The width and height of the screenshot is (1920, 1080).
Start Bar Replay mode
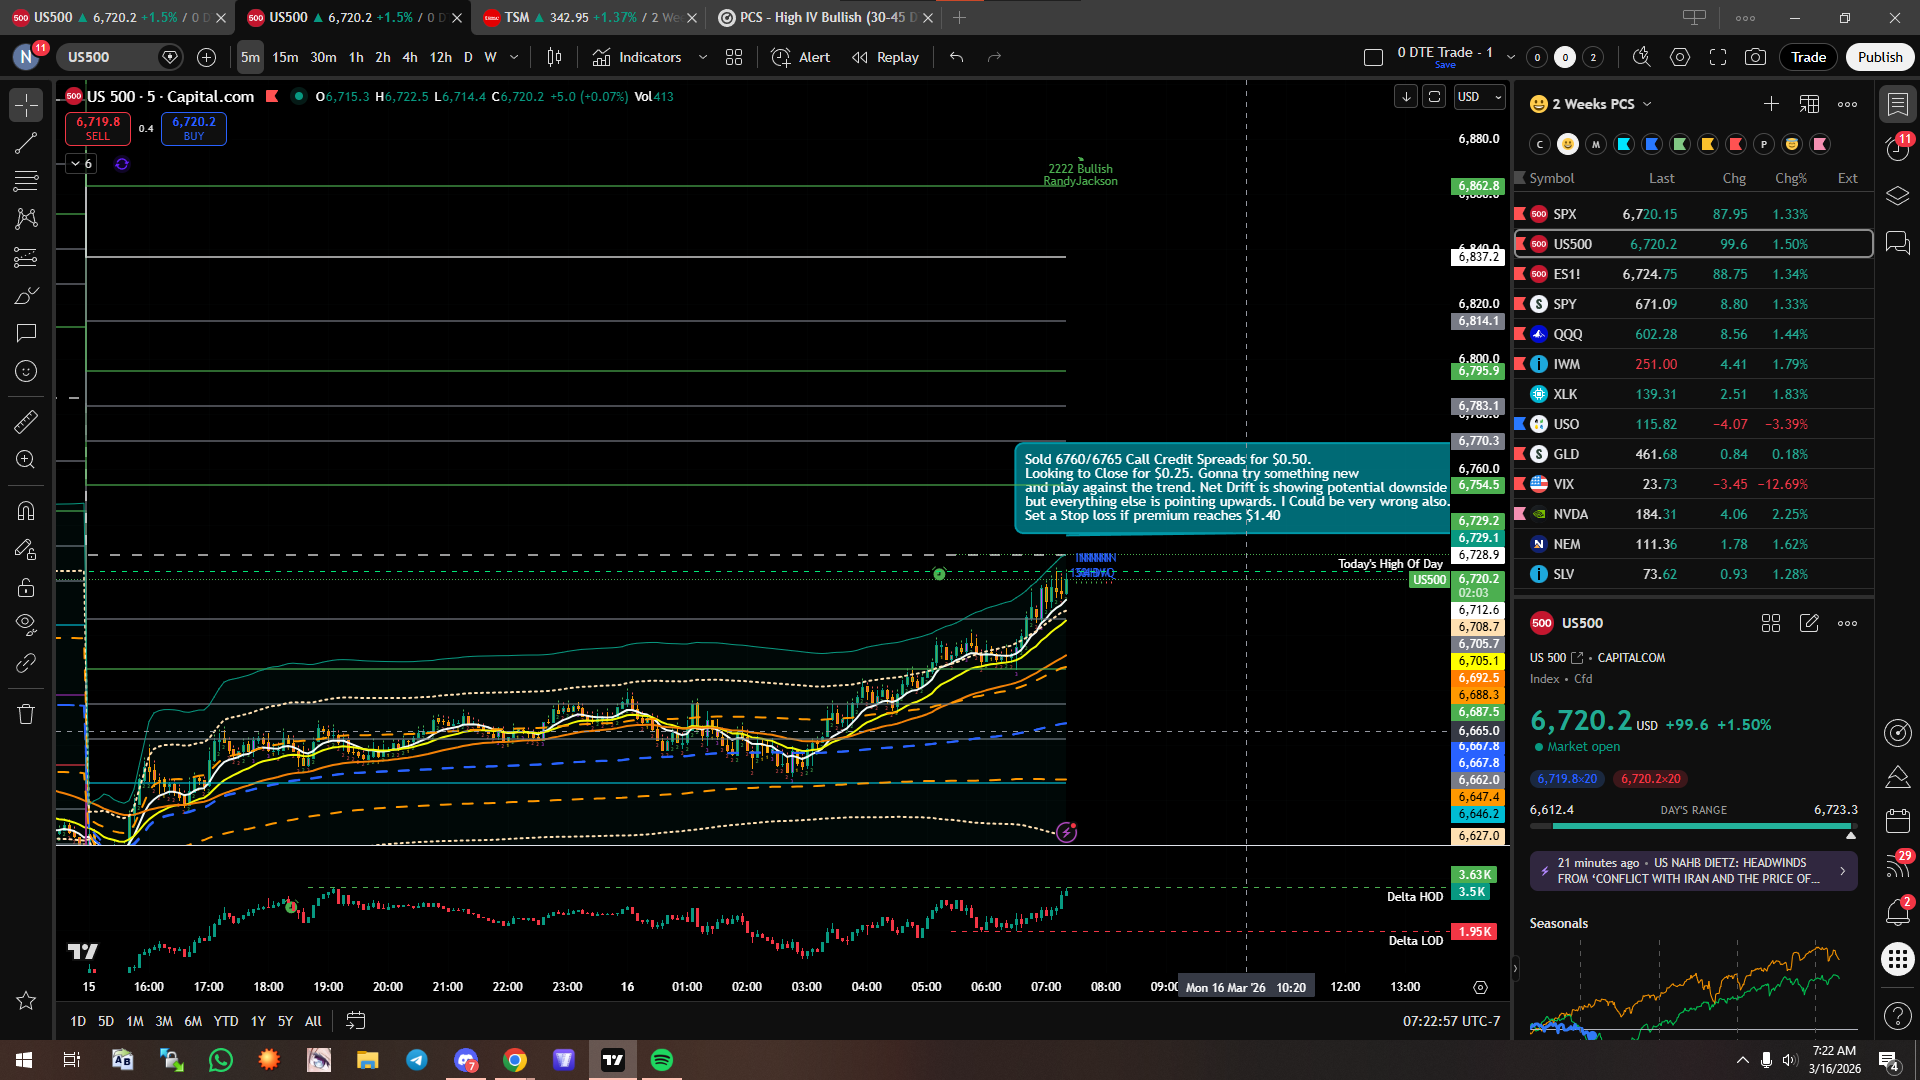(885, 57)
